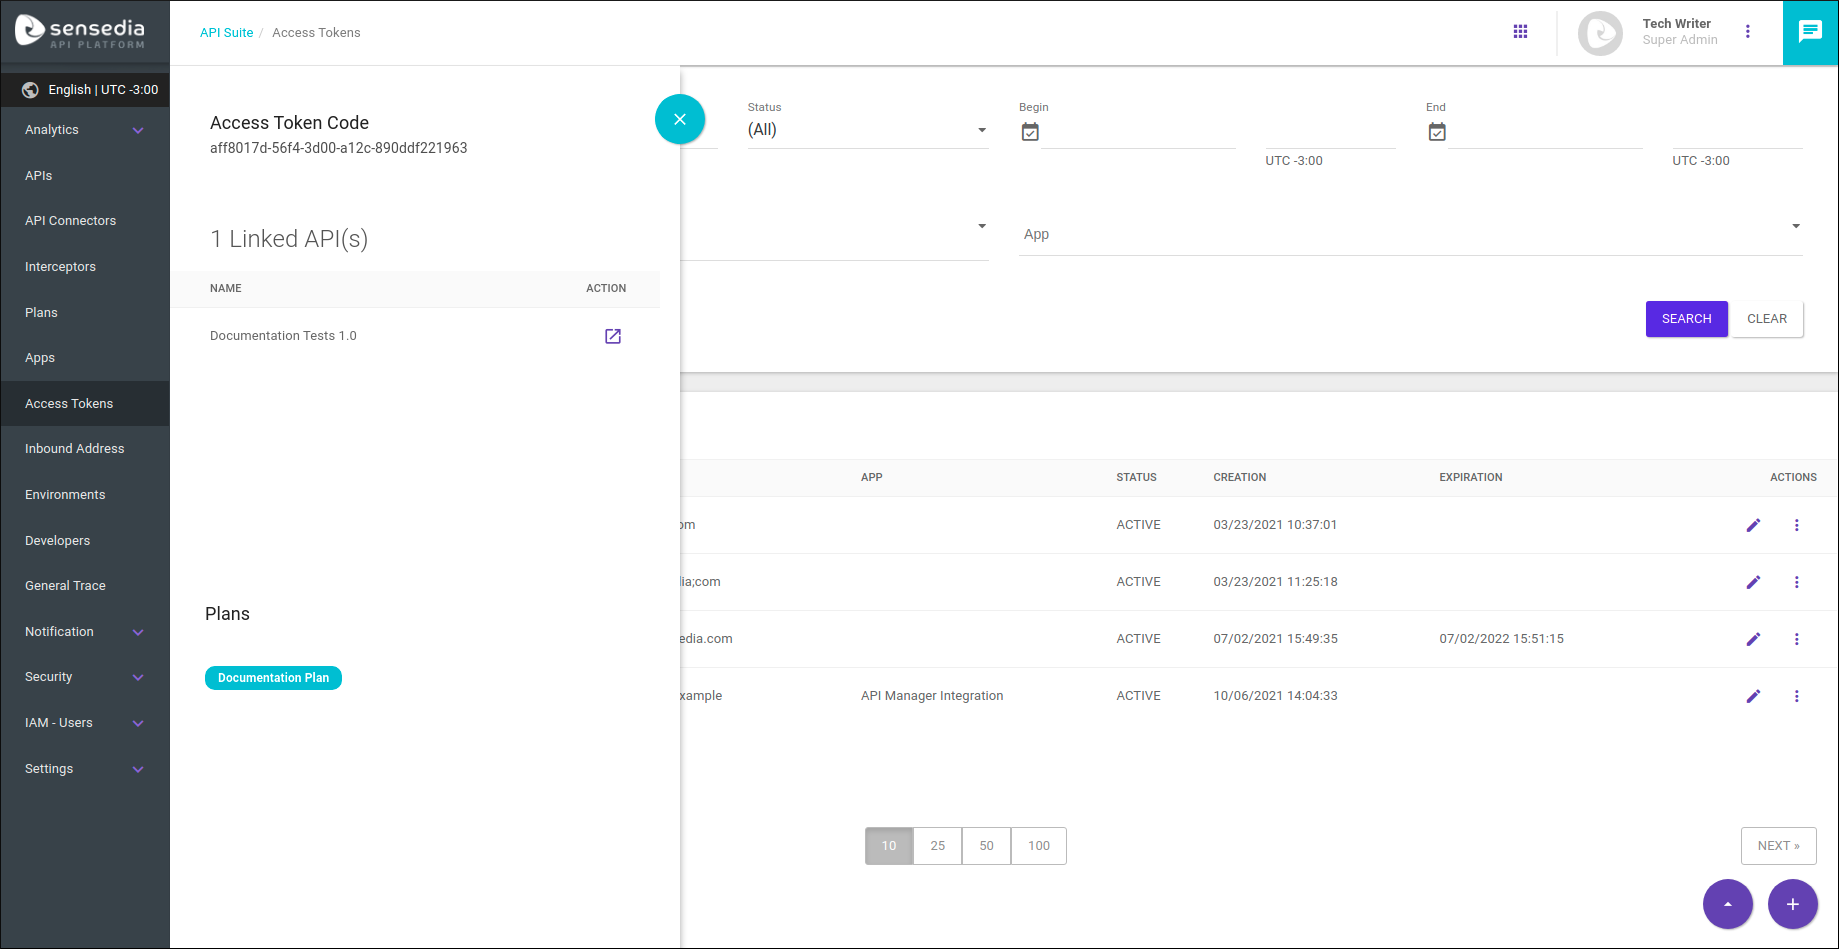1839x949 pixels.
Task: Open the Status dropdown
Action: coord(867,130)
